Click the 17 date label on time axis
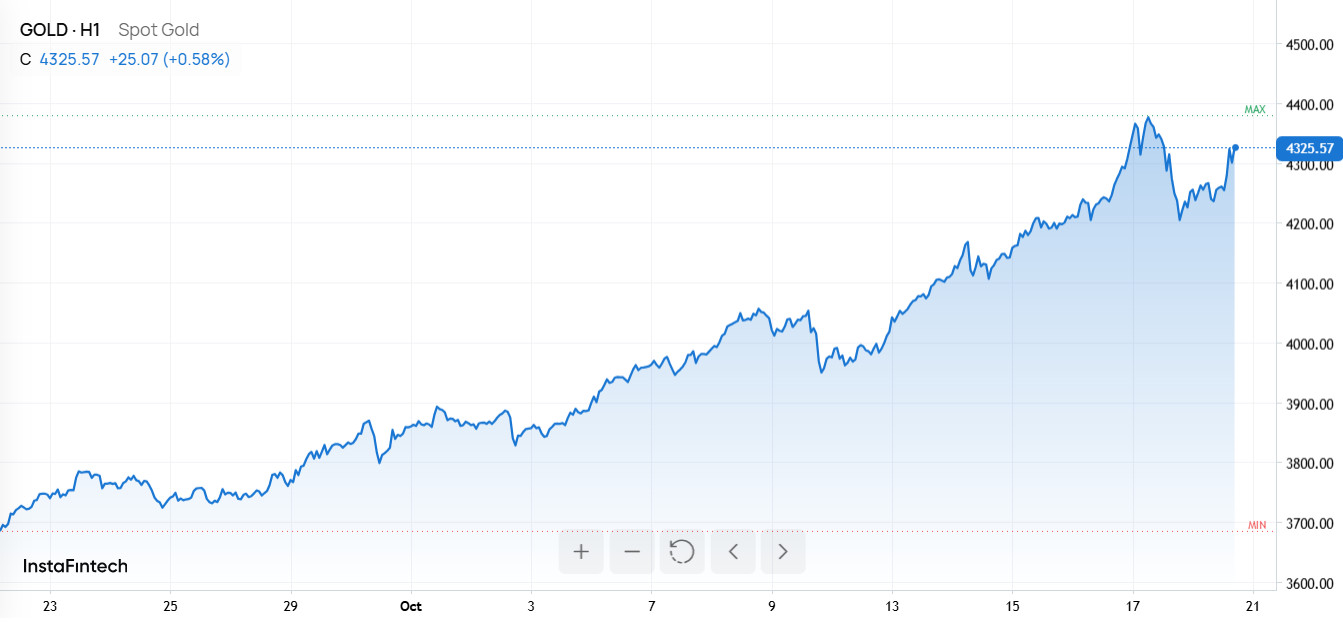1343x637 pixels. pos(1133,606)
